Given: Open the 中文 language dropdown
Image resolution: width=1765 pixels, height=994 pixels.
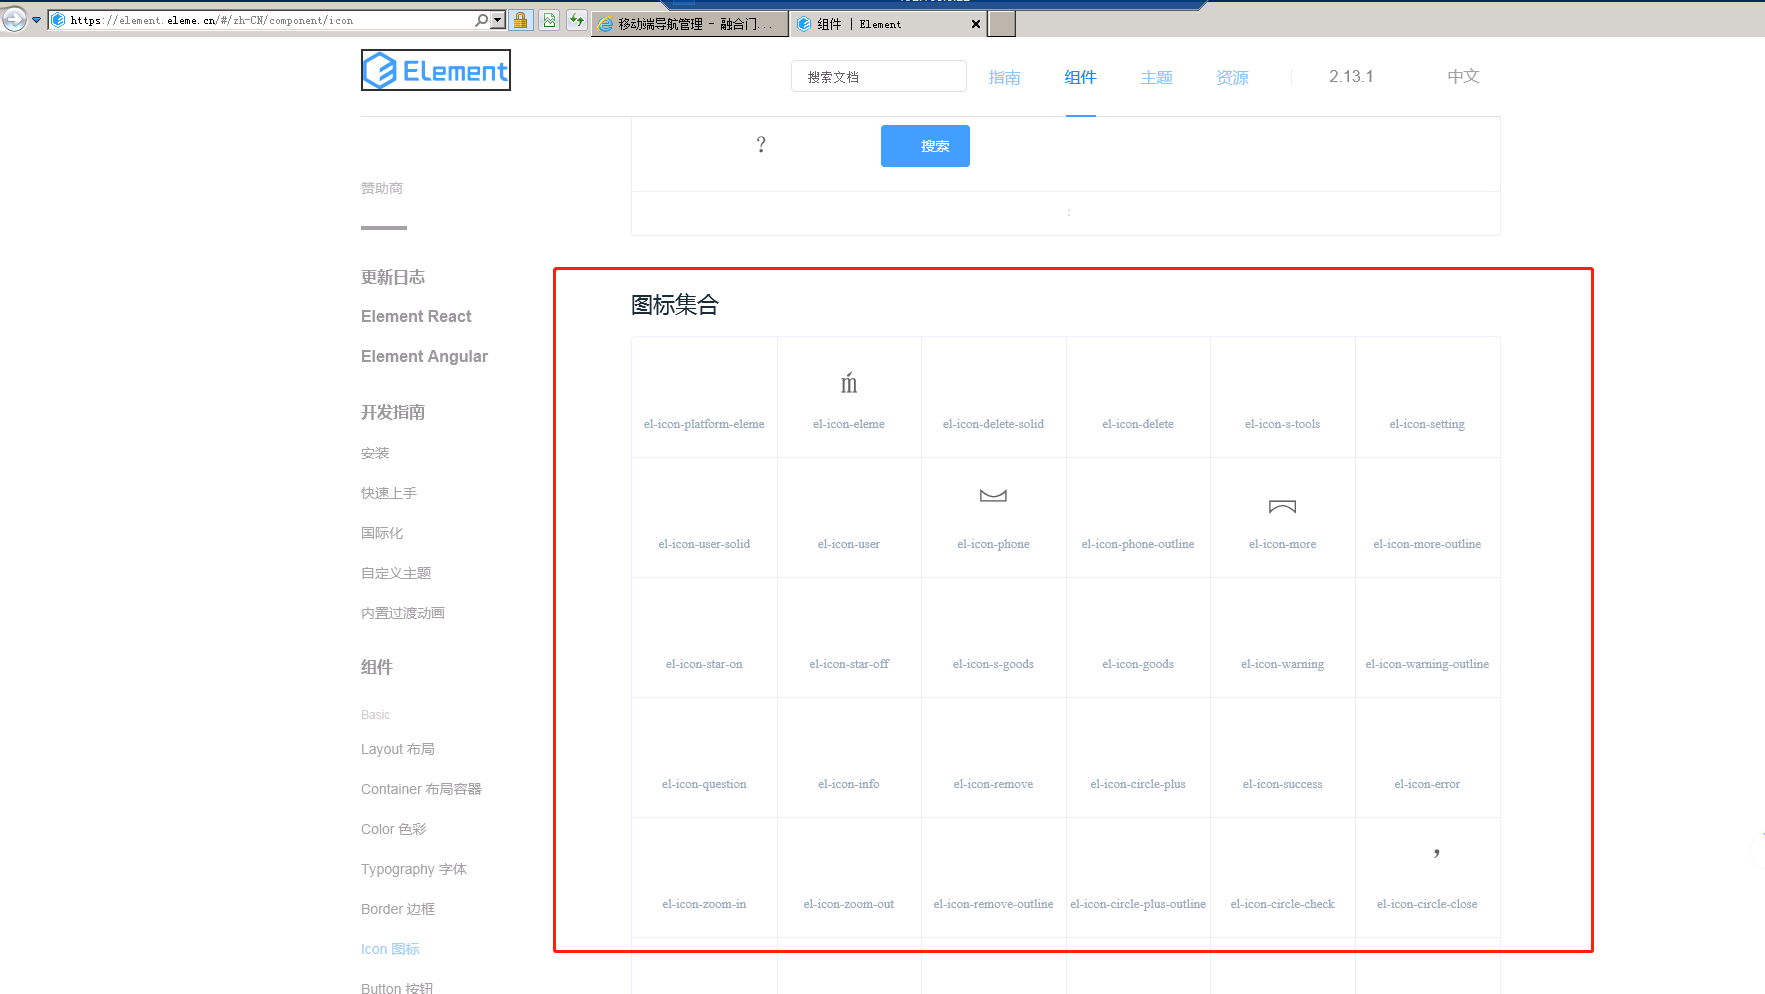Looking at the screenshot, I should [1463, 77].
